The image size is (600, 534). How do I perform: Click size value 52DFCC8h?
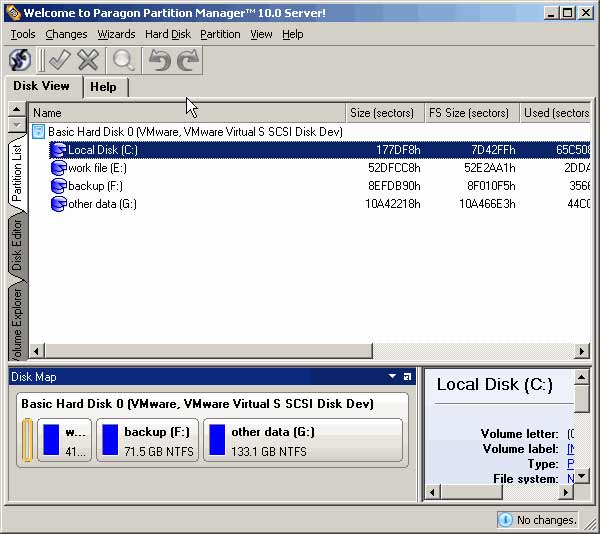394,168
